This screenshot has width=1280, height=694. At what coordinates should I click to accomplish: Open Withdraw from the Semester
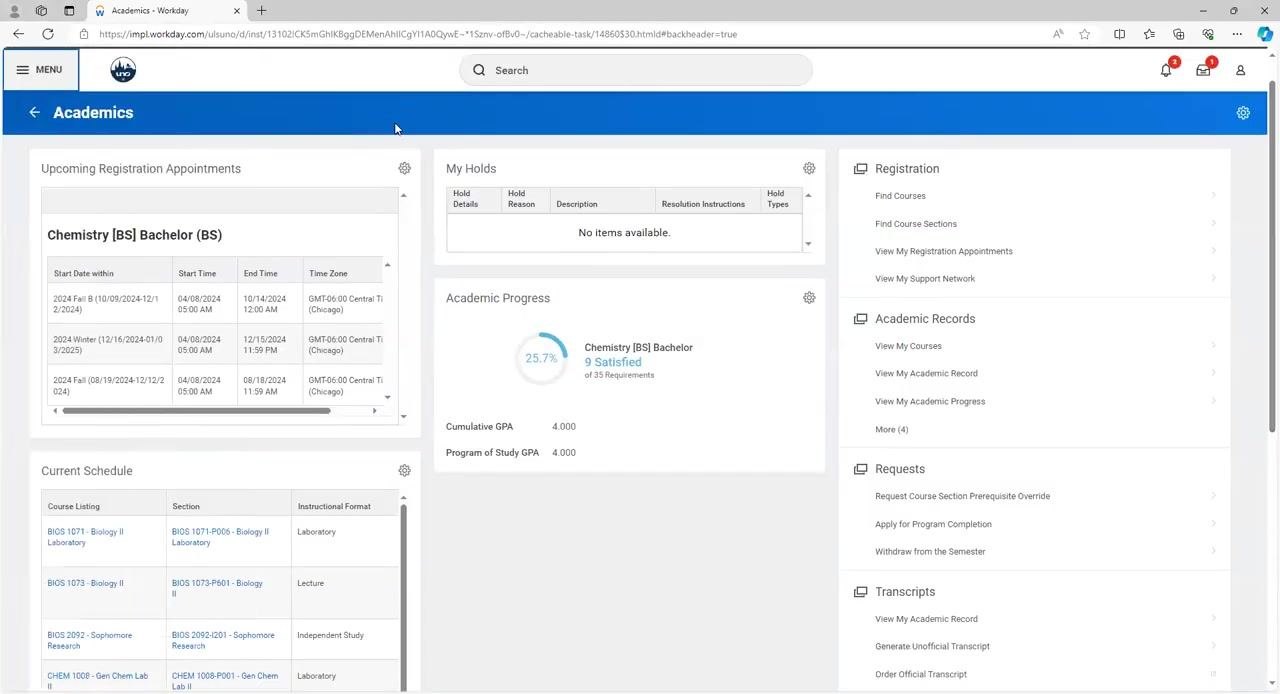tap(930, 552)
